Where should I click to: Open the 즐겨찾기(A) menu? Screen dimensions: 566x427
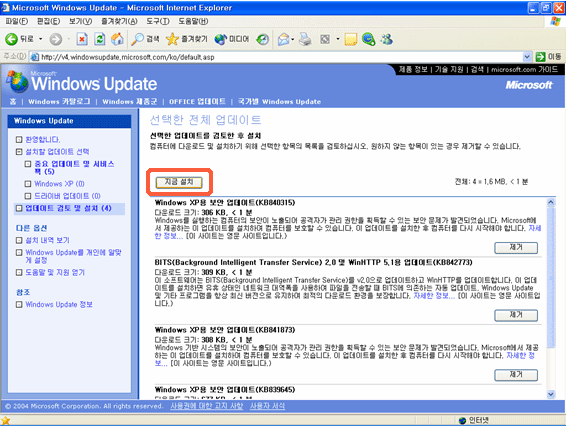[x=119, y=21]
